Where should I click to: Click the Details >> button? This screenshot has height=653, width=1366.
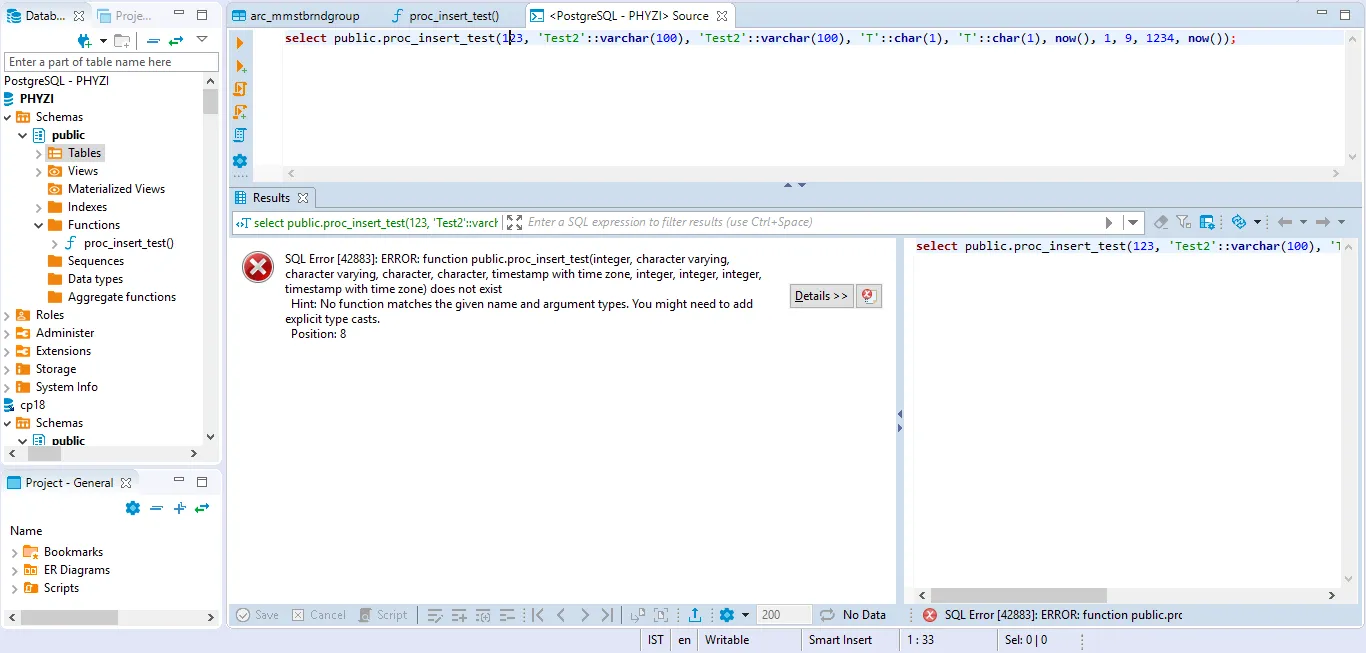coord(821,296)
